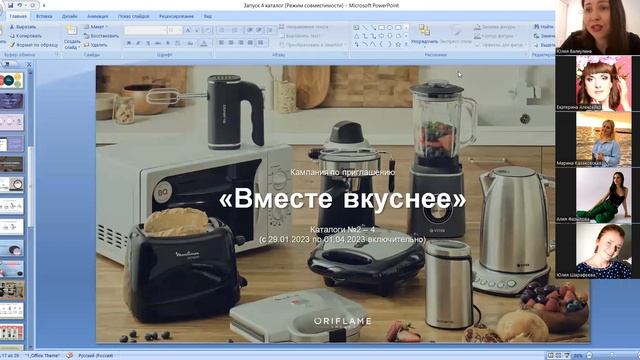The width and height of the screenshot is (640, 360).
Task: Select the arrow line shape
Action: [x=373, y=27]
